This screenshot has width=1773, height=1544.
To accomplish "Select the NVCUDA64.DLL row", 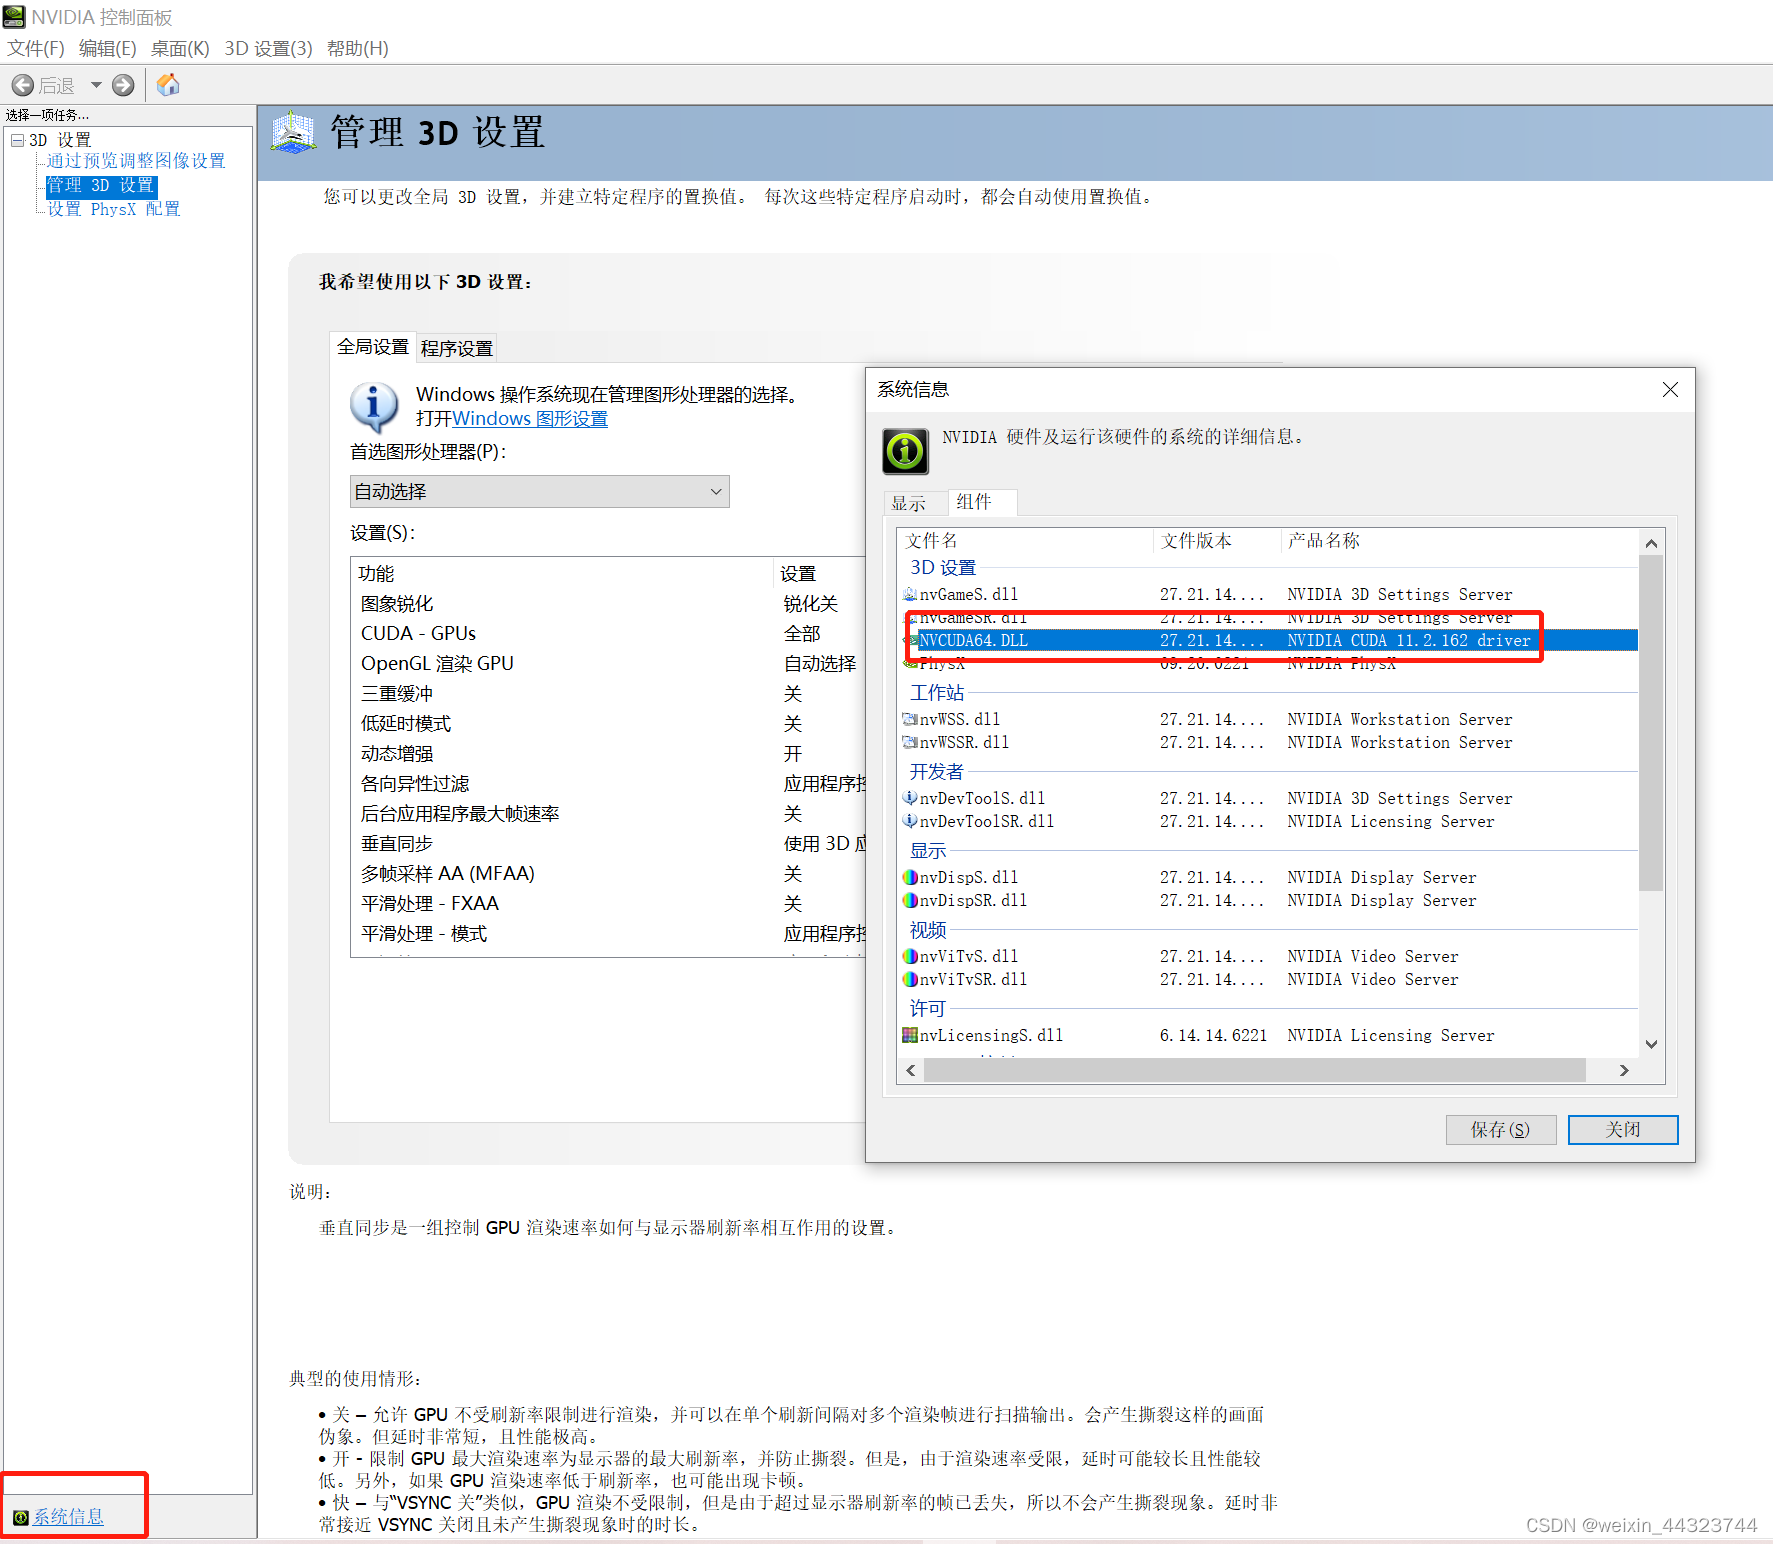I will point(1270,640).
